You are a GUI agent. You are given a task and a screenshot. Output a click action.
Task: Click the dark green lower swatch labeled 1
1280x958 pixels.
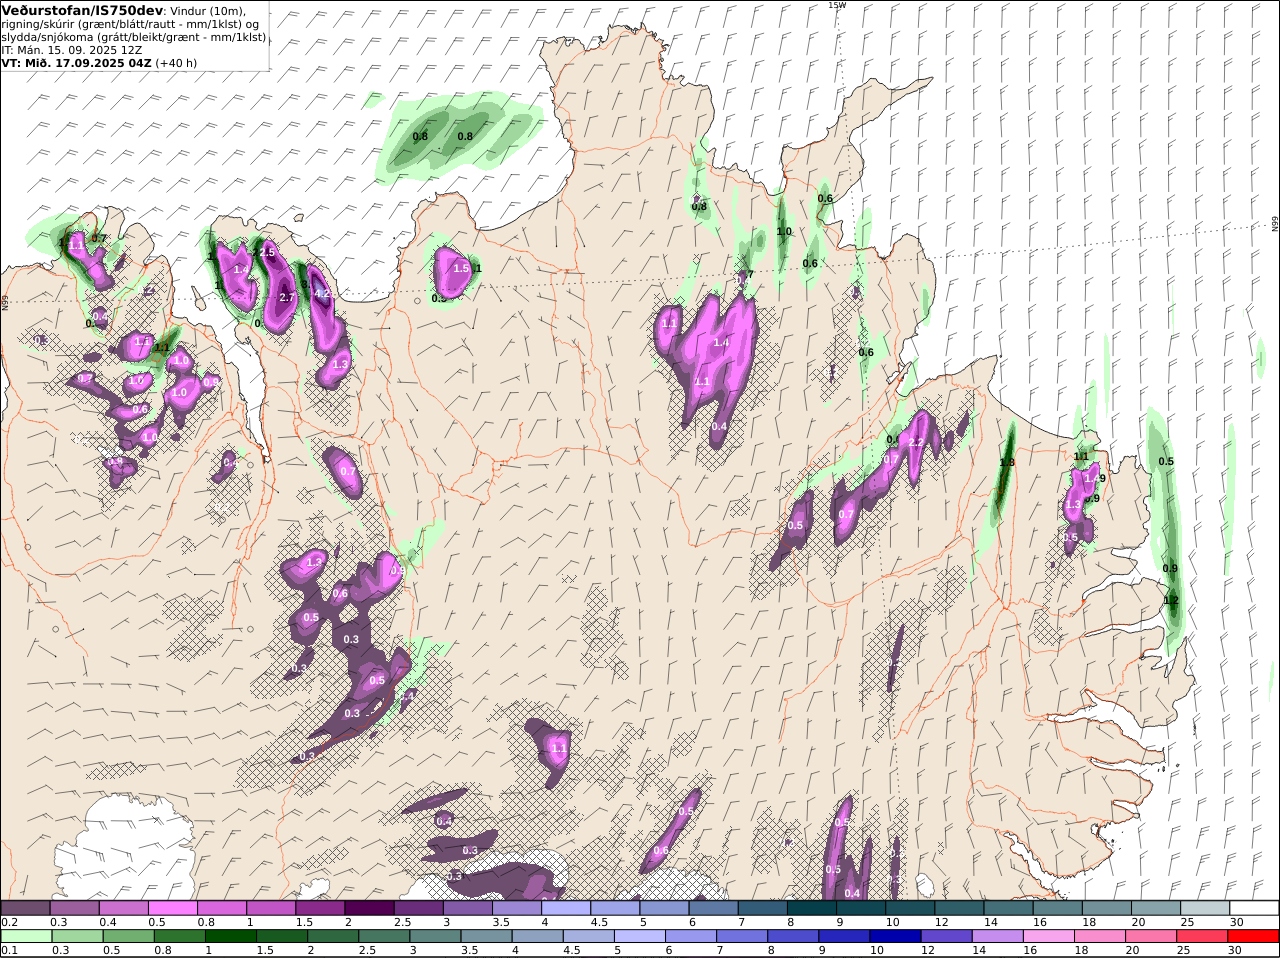[x=231, y=936]
